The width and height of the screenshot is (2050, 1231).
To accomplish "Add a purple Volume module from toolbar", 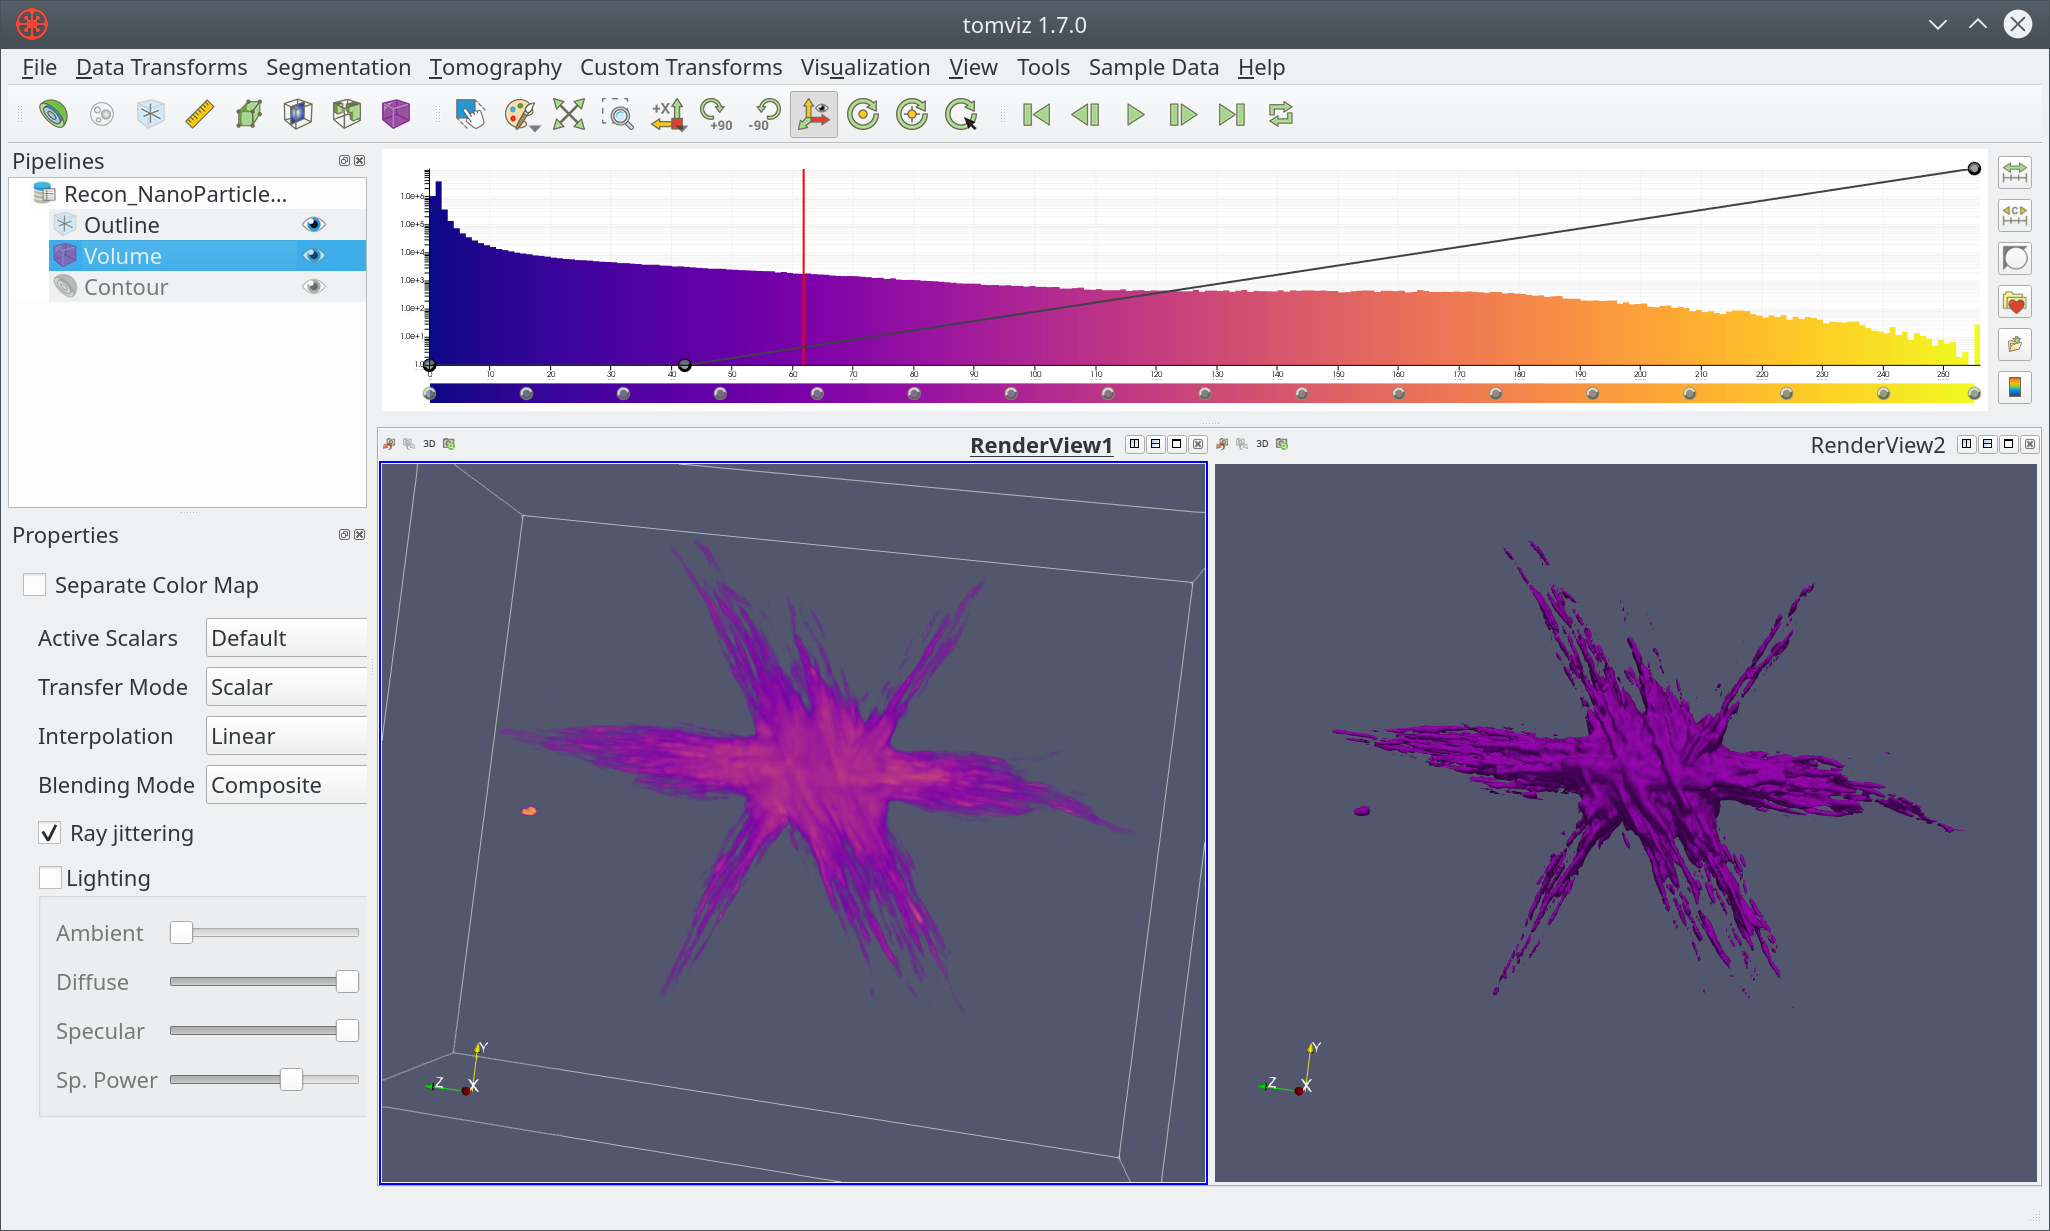I will [396, 114].
